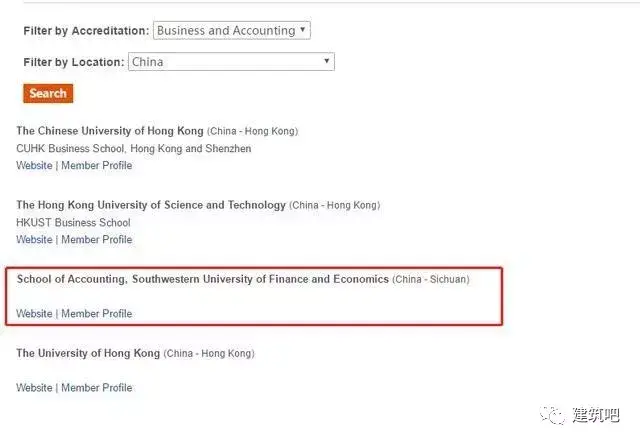Open Website link for The University of Hong Kong
Image resolution: width=640 pixels, height=443 pixels.
(x=34, y=388)
